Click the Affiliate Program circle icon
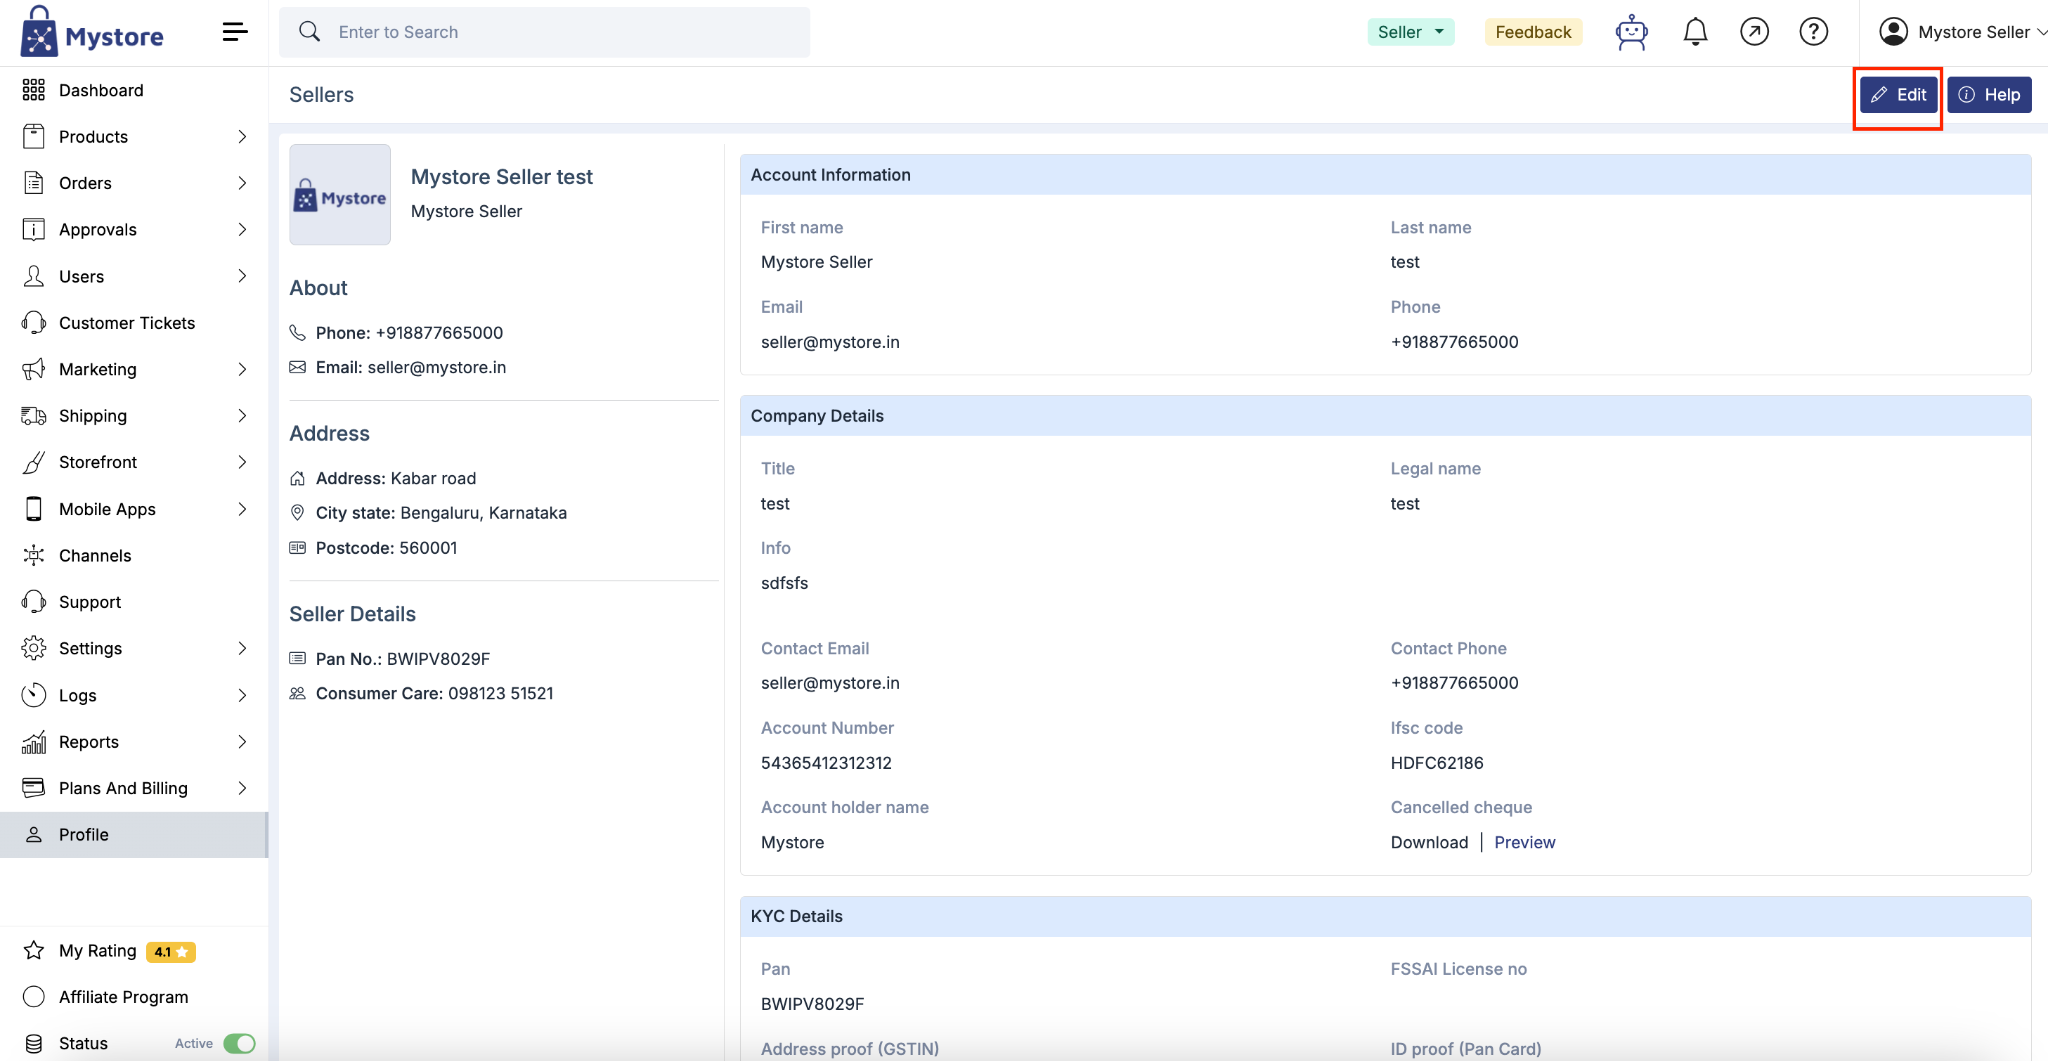The height and width of the screenshot is (1061, 2048). pyautogui.click(x=34, y=997)
